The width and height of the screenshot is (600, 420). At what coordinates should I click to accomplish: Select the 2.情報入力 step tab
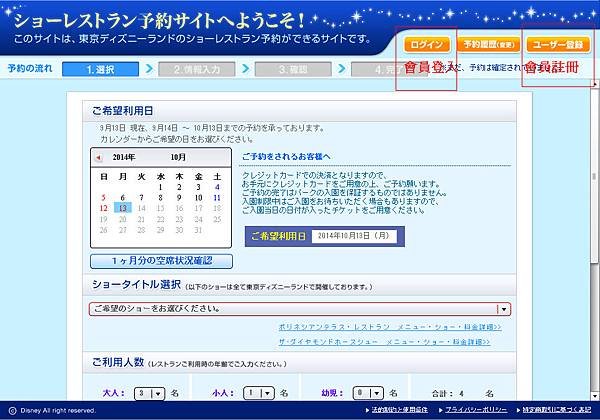(197, 70)
